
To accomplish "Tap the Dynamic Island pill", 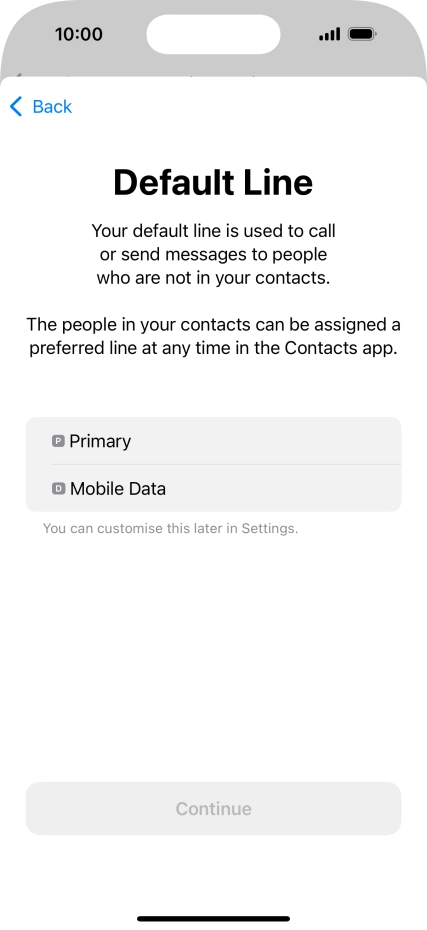I will pos(214,34).
